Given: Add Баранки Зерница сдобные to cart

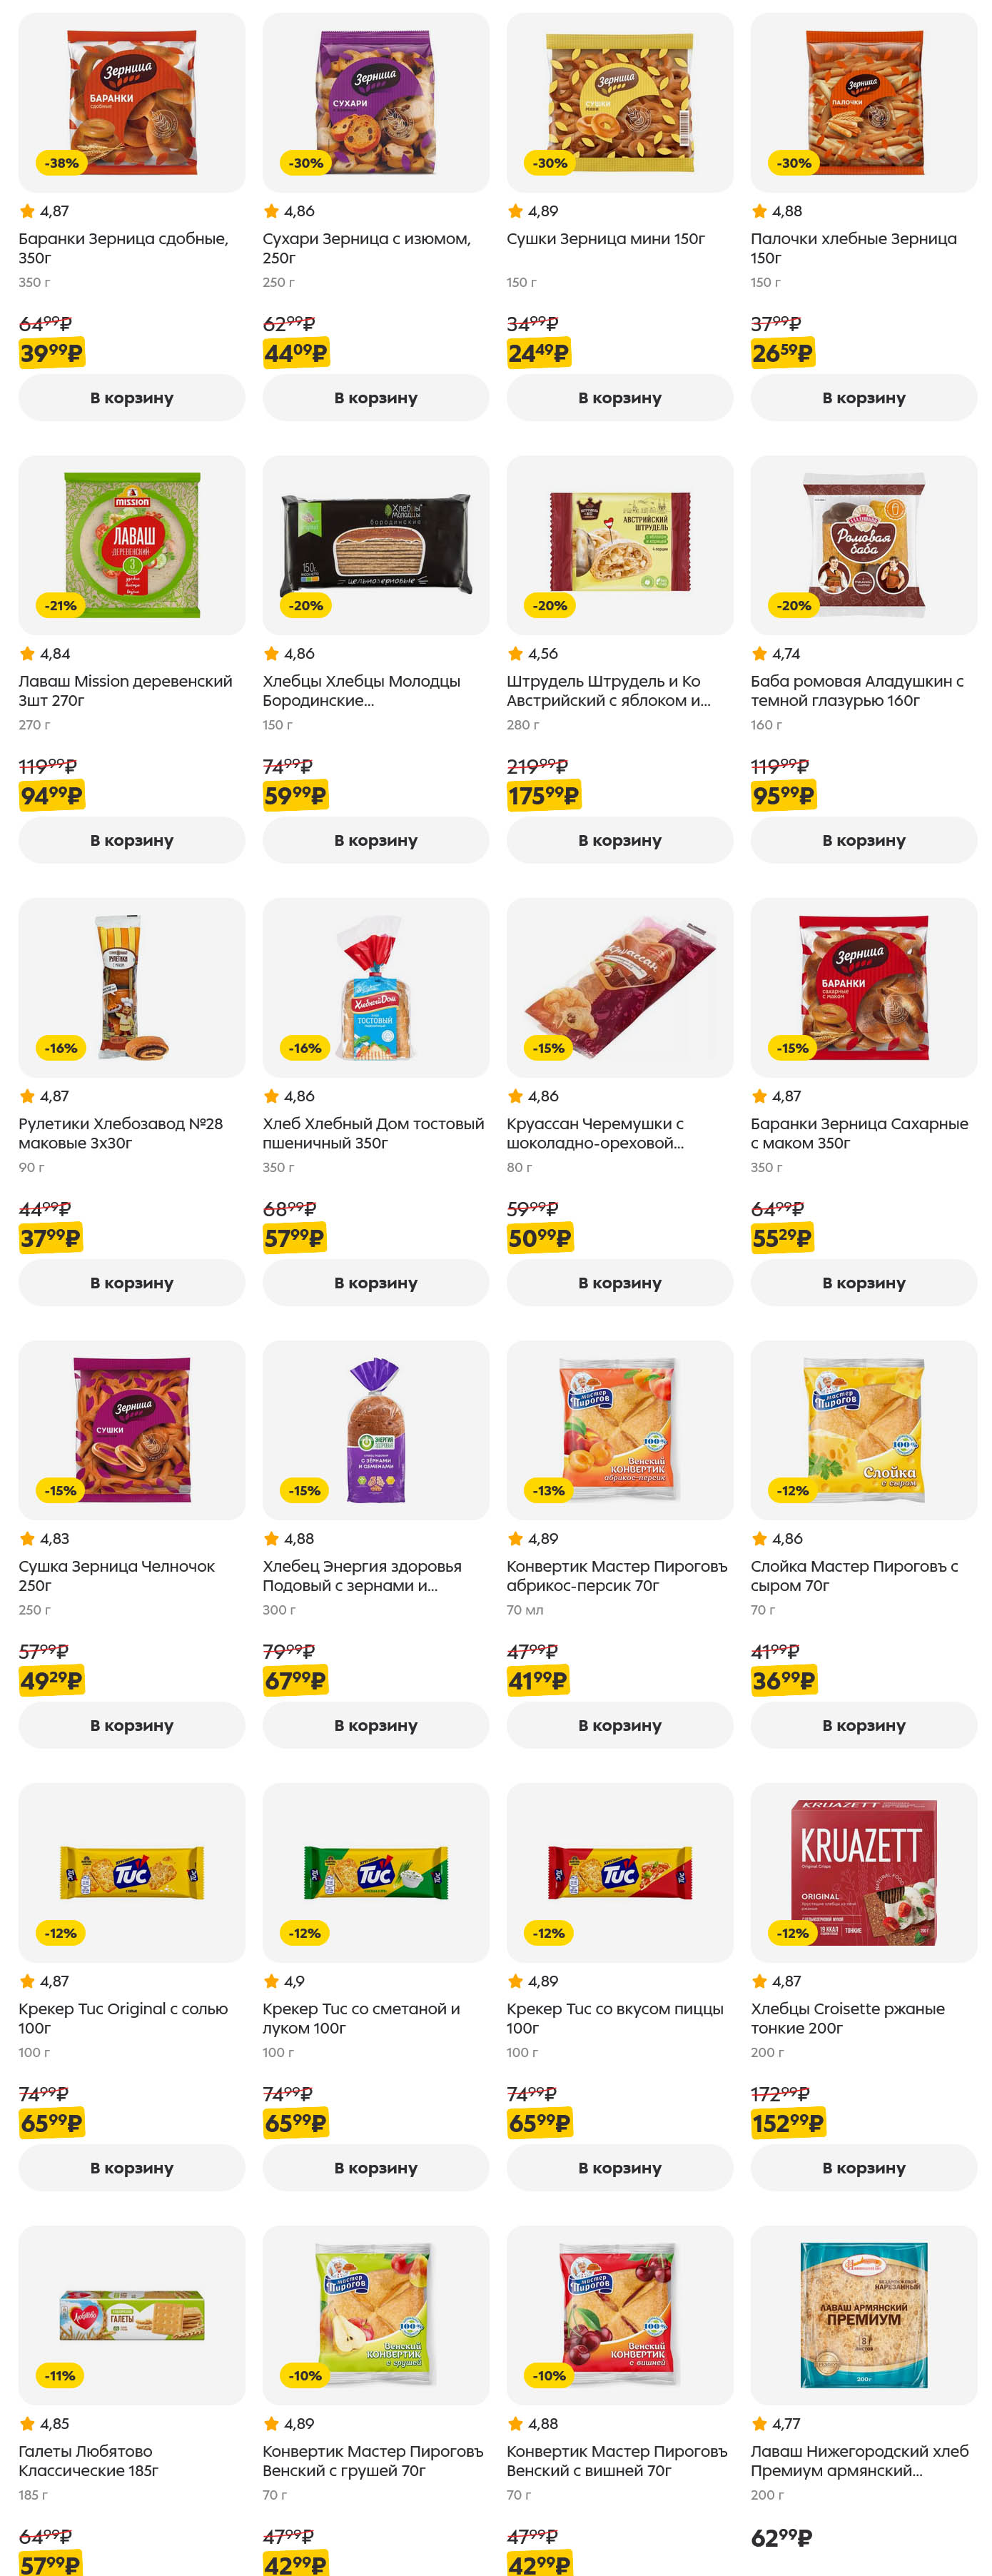Looking at the screenshot, I should pos(131,398).
